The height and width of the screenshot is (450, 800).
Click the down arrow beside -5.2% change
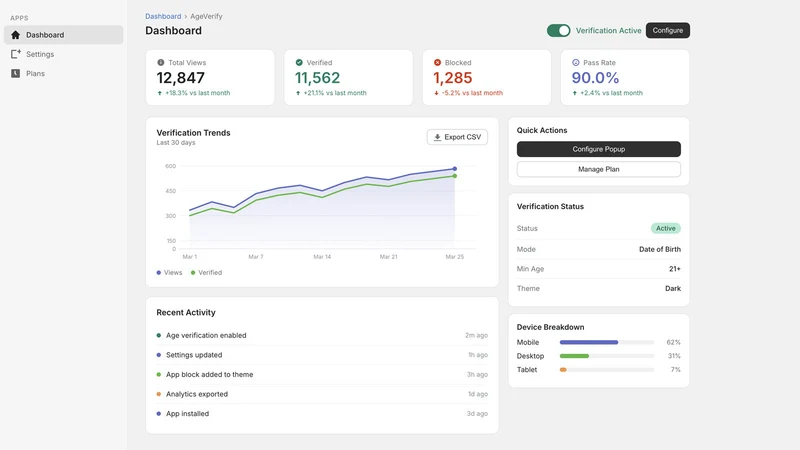click(436, 93)
